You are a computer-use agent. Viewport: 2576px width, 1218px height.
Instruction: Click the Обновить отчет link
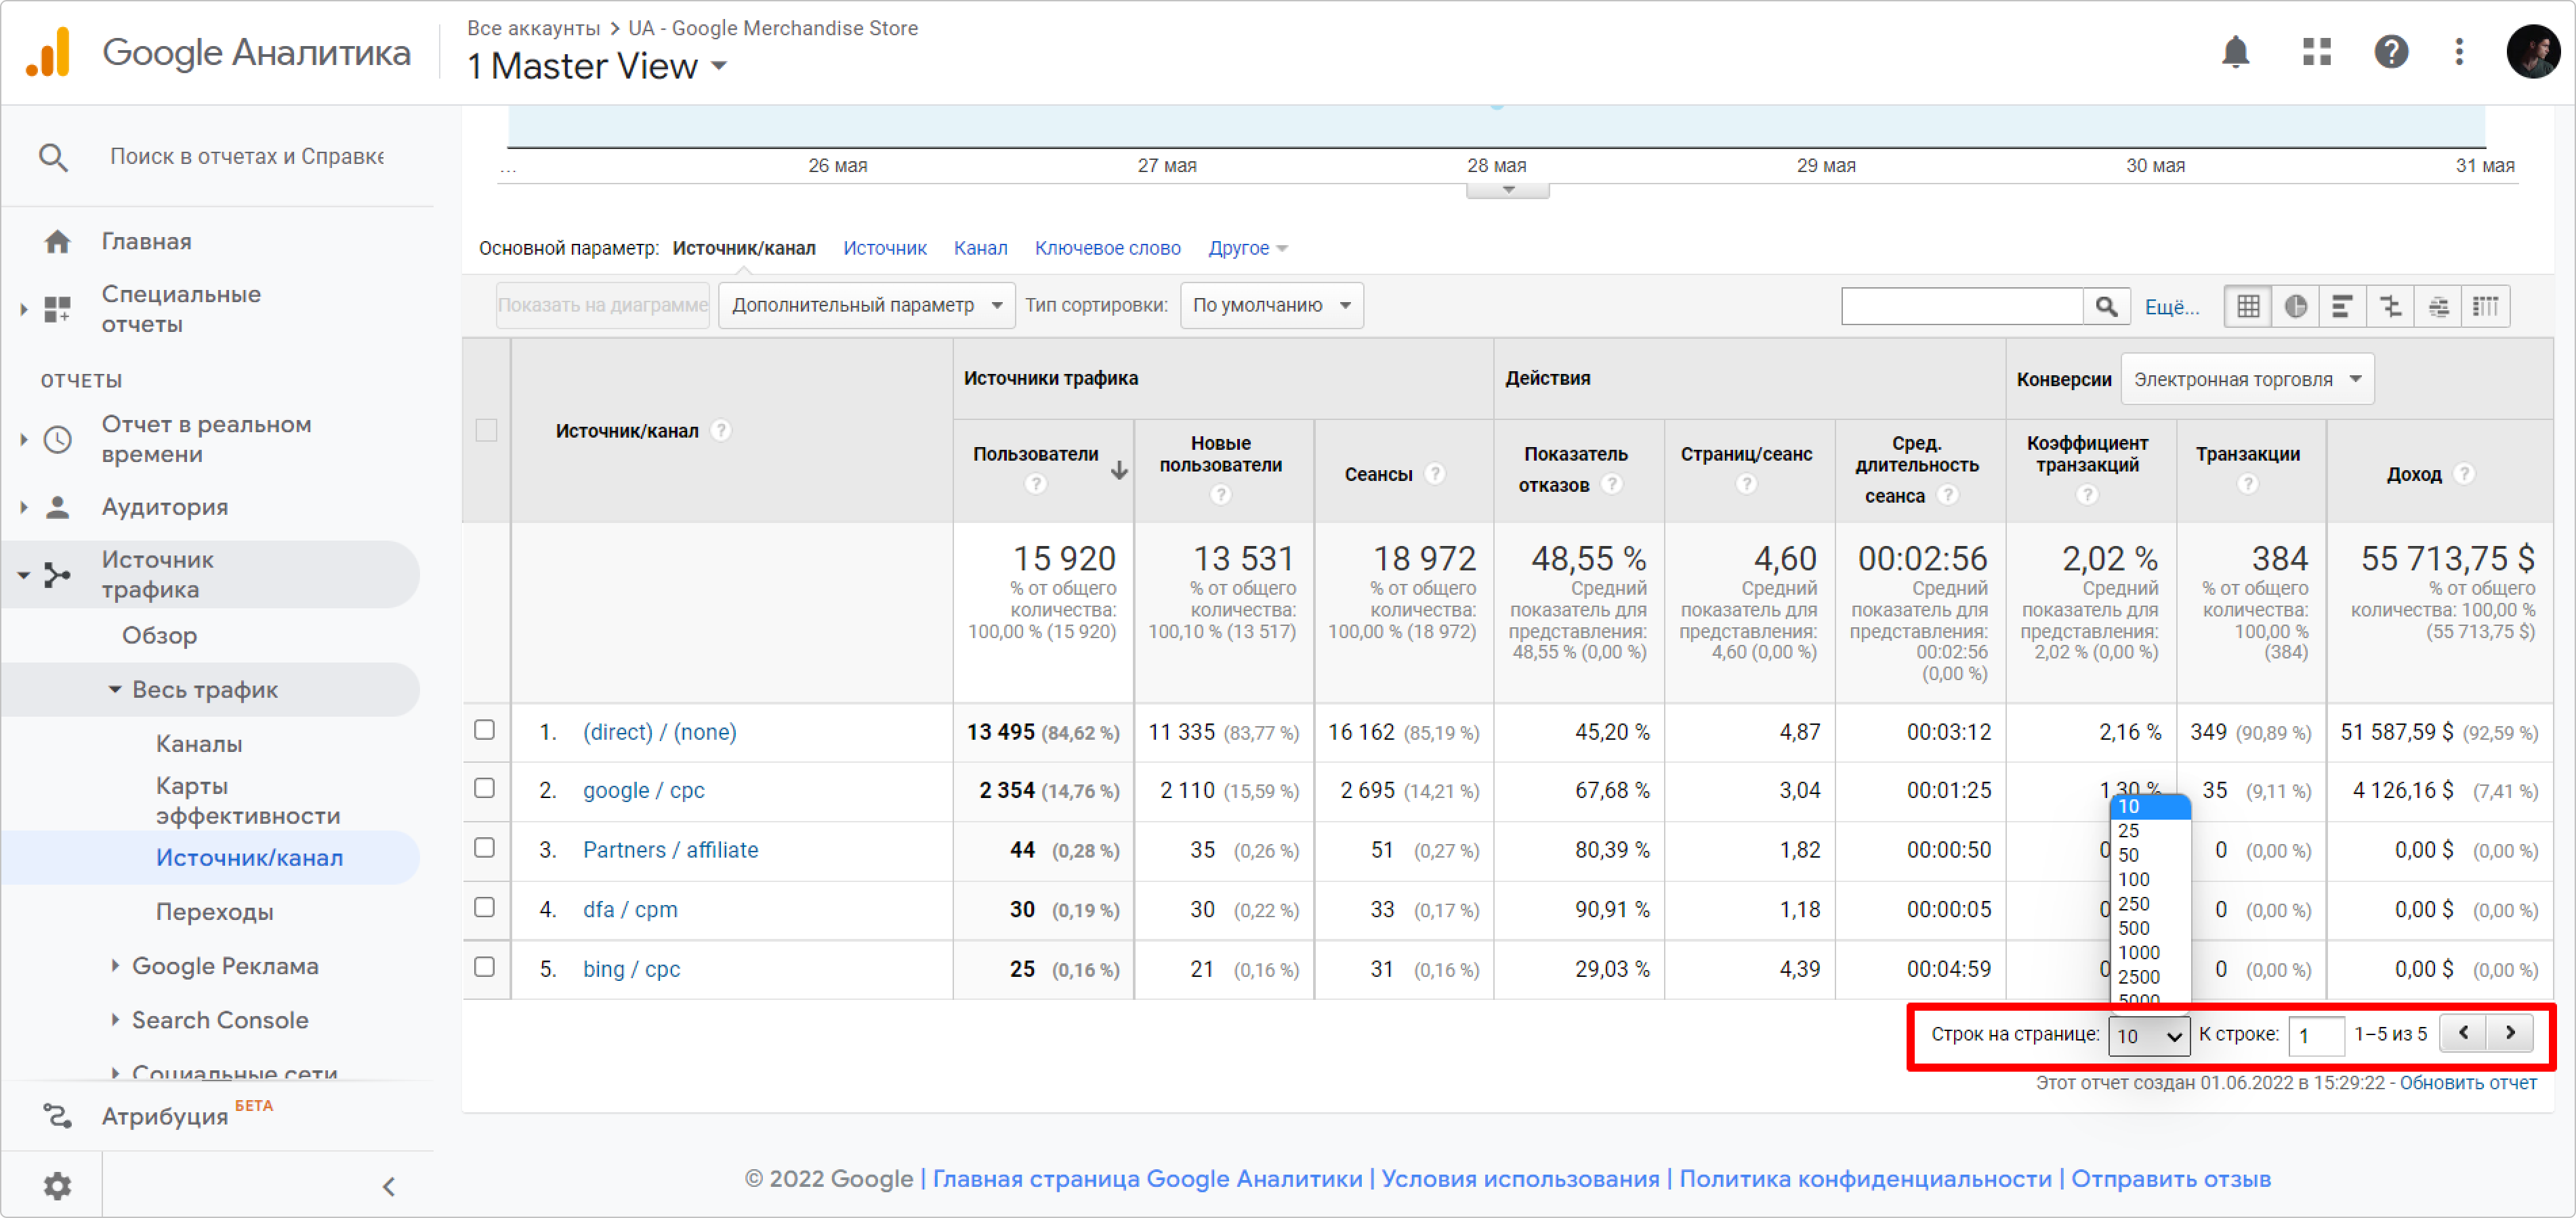click(2467, 1082)
